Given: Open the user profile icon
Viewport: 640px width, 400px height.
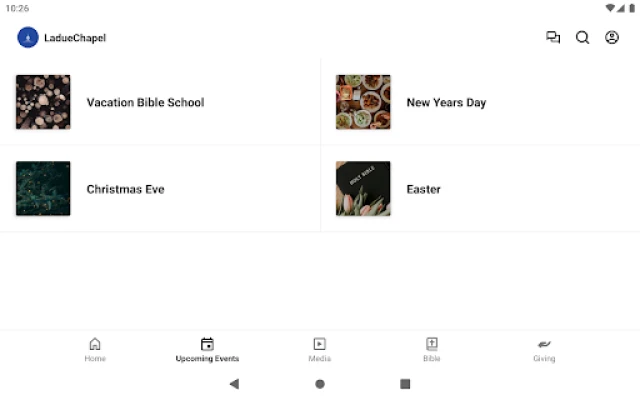Looking at the screenshot, I should tap(612, 38).
